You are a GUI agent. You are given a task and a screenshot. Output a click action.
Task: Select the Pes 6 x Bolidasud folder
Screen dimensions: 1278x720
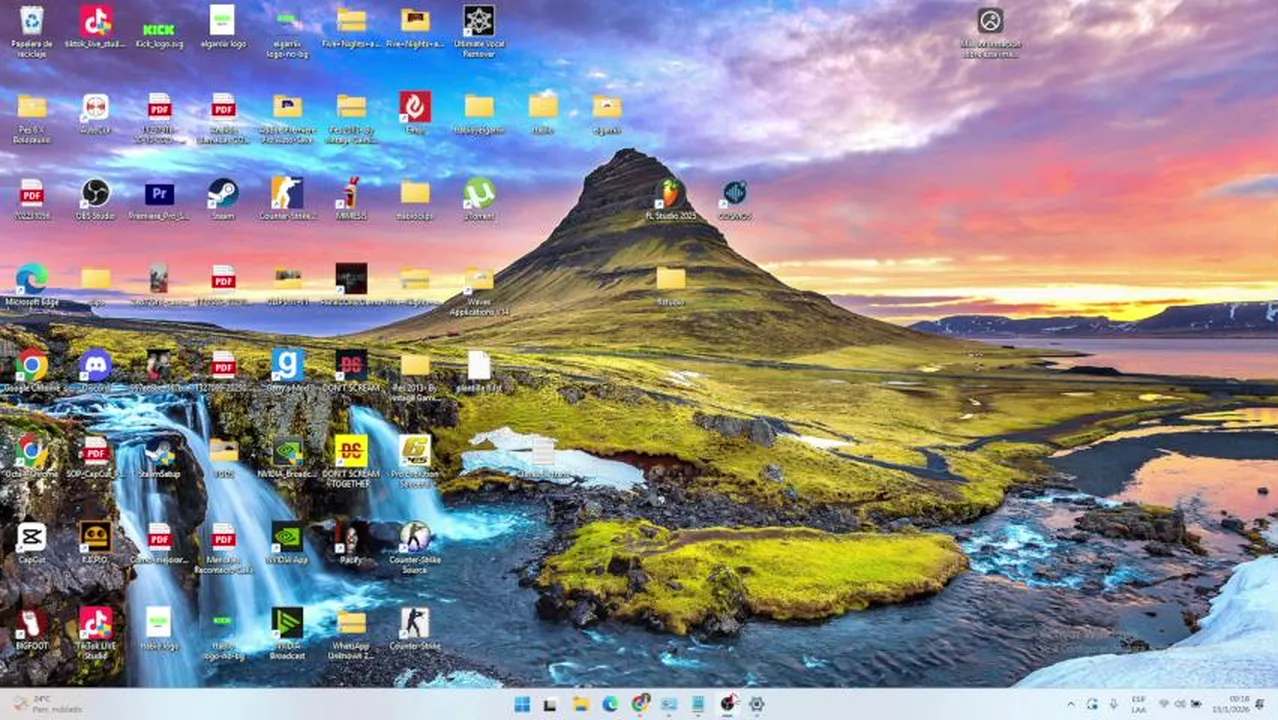pyautogui.click(x=31, y=118)
